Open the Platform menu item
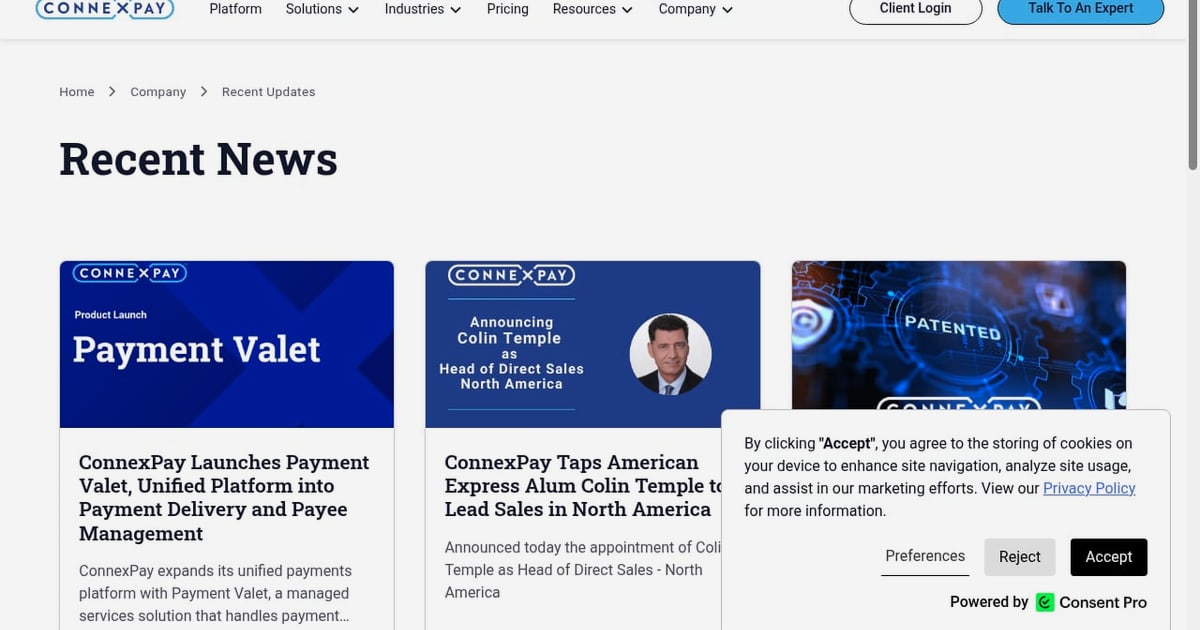The image size is (1200, 630). 235,9
